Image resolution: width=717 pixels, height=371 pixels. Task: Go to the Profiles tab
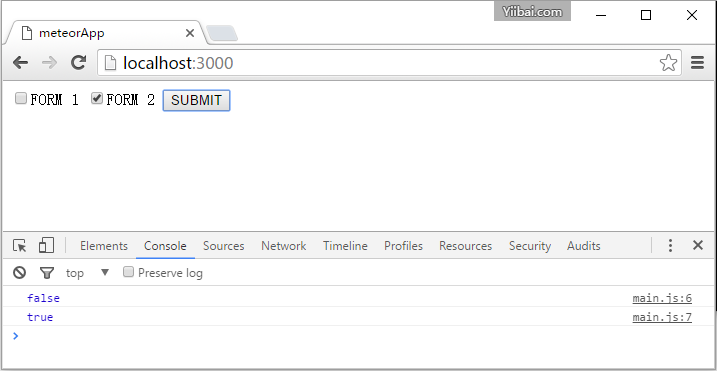pyautogui.click(x=403, y=246)
